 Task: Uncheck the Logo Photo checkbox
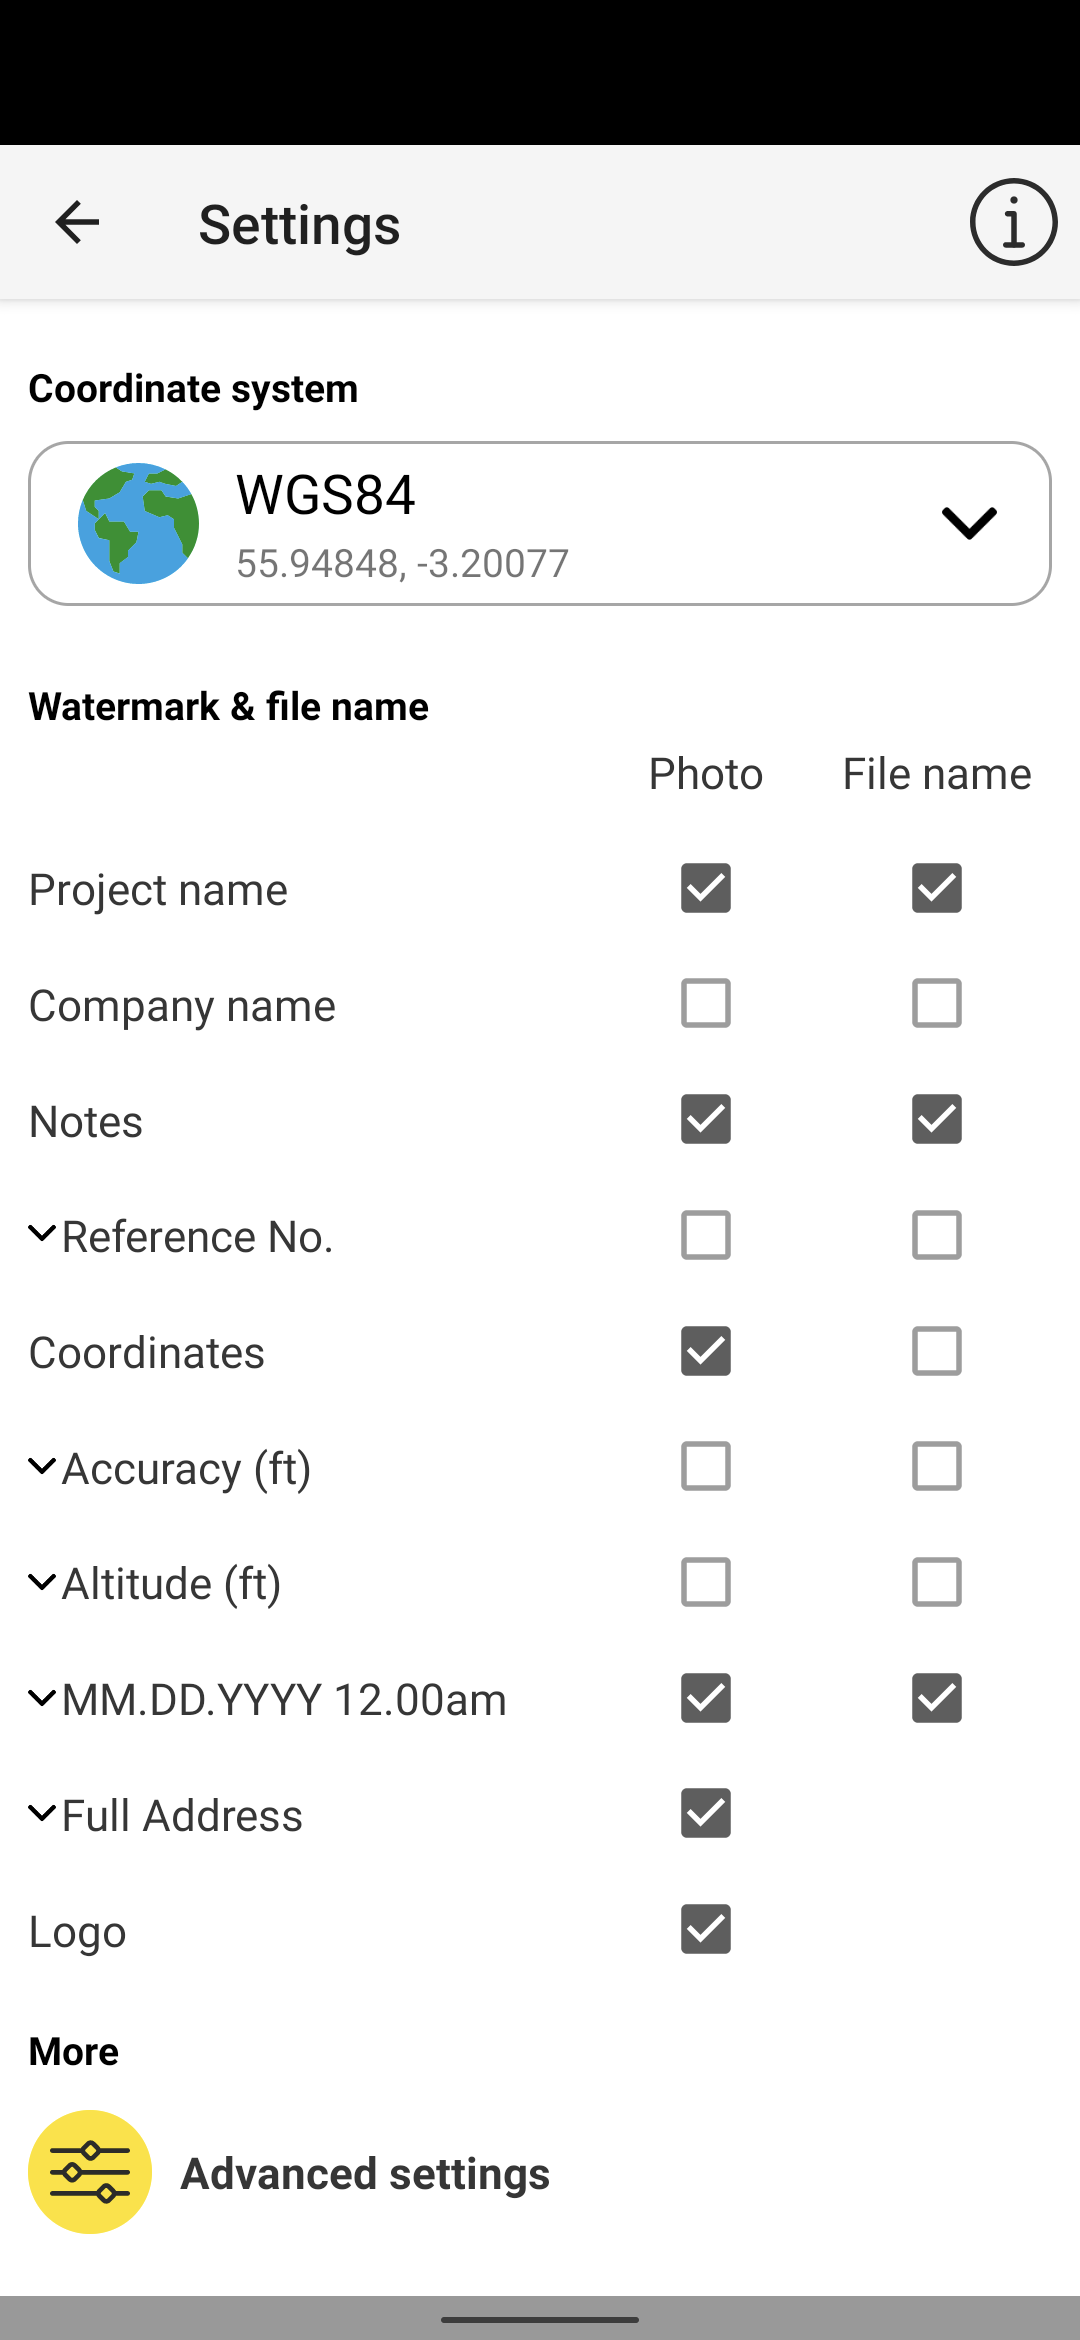706,1929
